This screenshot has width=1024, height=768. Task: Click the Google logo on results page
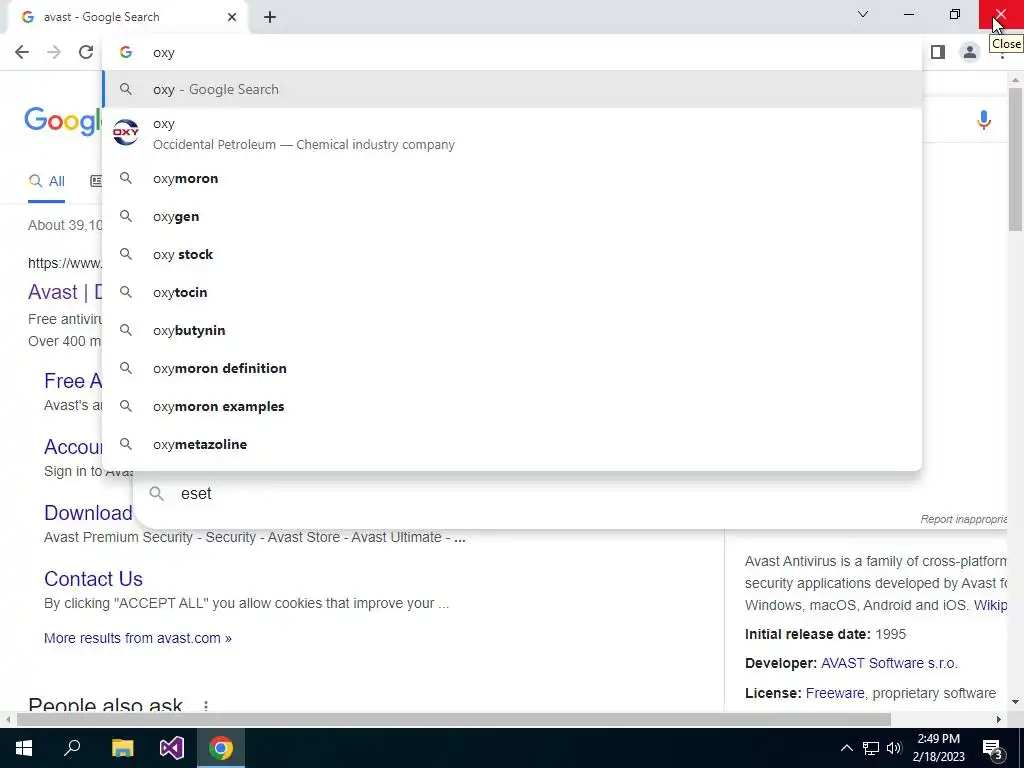tap(63, 121)
